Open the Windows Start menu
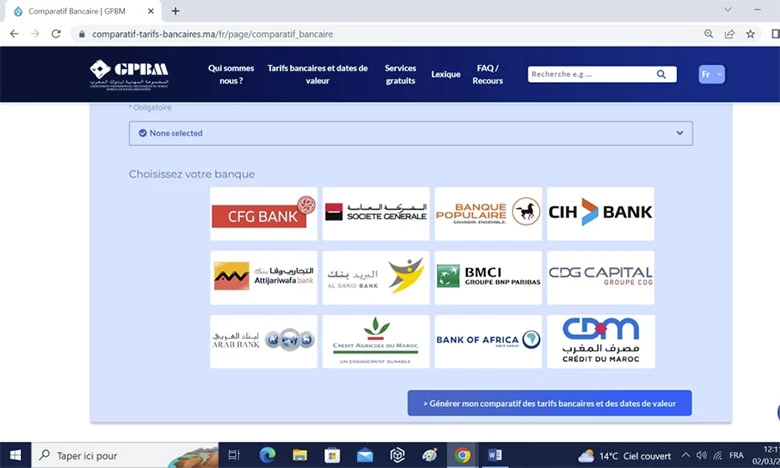This screenshot has width=780, height=468. (x=15, y=455)
